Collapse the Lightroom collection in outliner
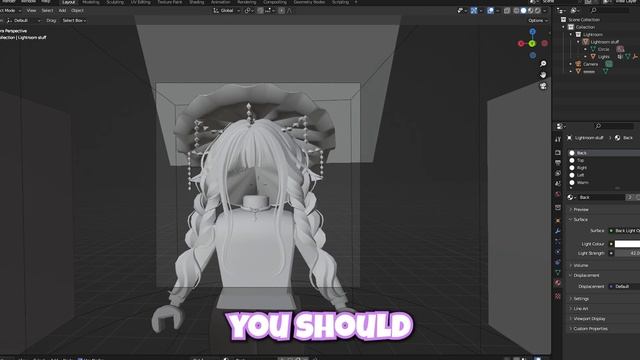The image size is (640, 360). pyautogui.click(x=571, y=35)
